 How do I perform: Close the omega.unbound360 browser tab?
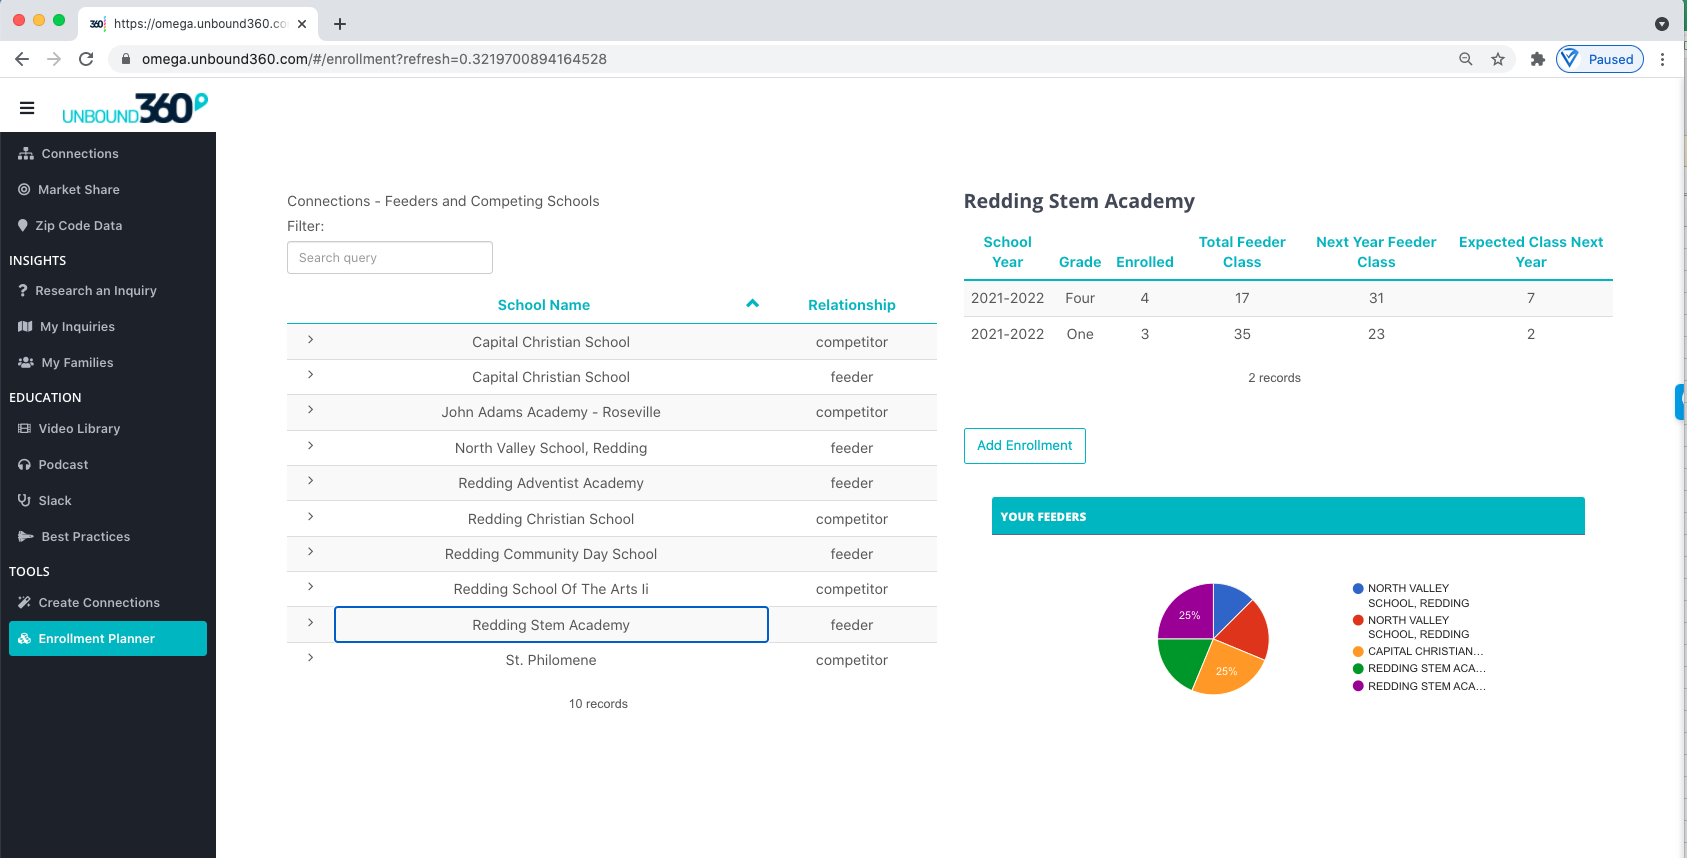302,24
